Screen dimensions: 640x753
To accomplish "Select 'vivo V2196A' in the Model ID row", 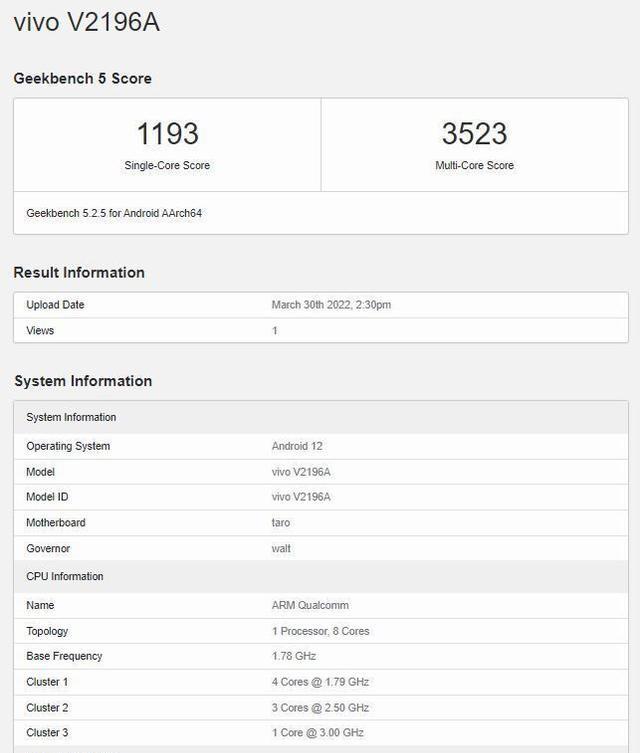I will (x=301, y=497).
